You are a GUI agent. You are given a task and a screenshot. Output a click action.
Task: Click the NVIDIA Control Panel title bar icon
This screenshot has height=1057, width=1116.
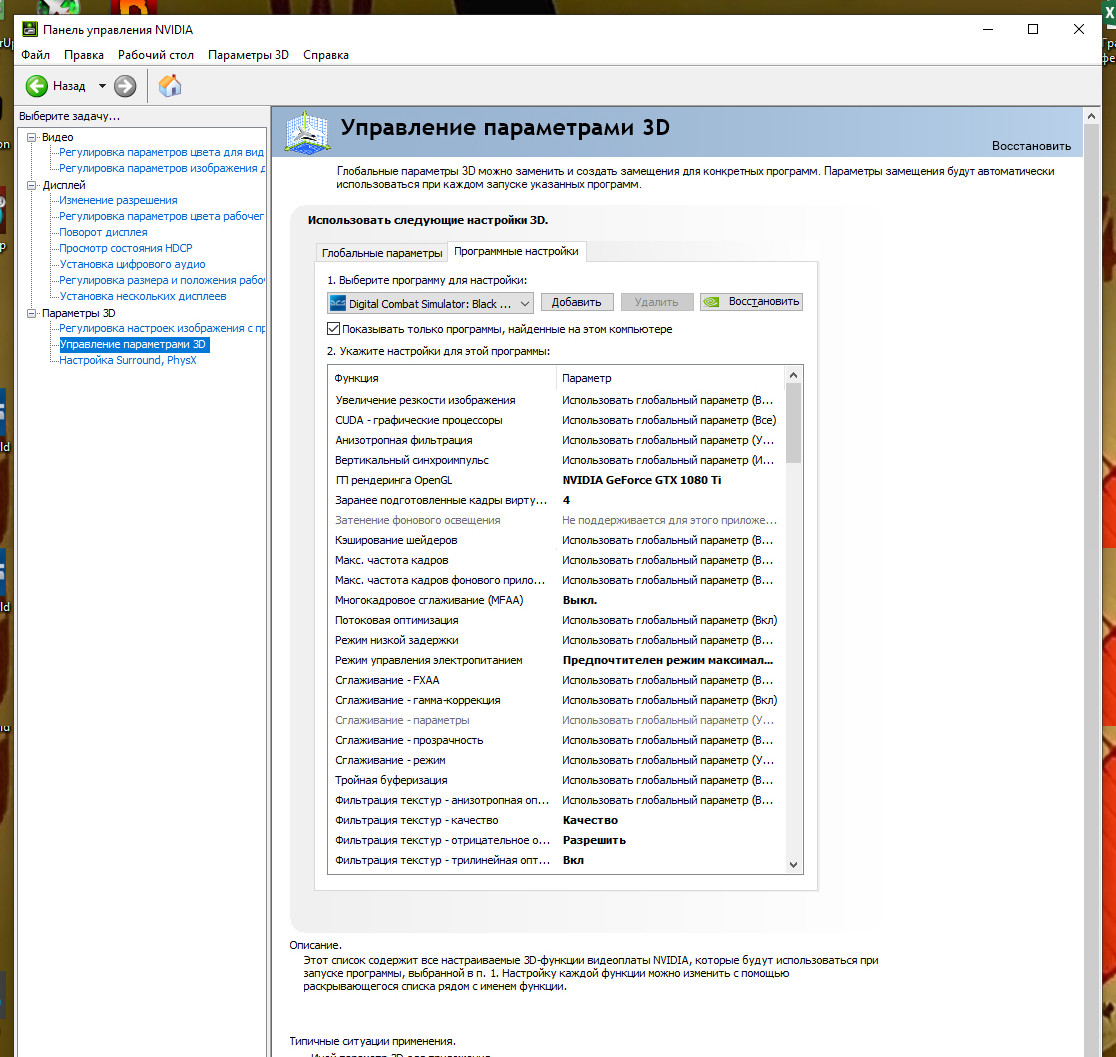point(29,29)
